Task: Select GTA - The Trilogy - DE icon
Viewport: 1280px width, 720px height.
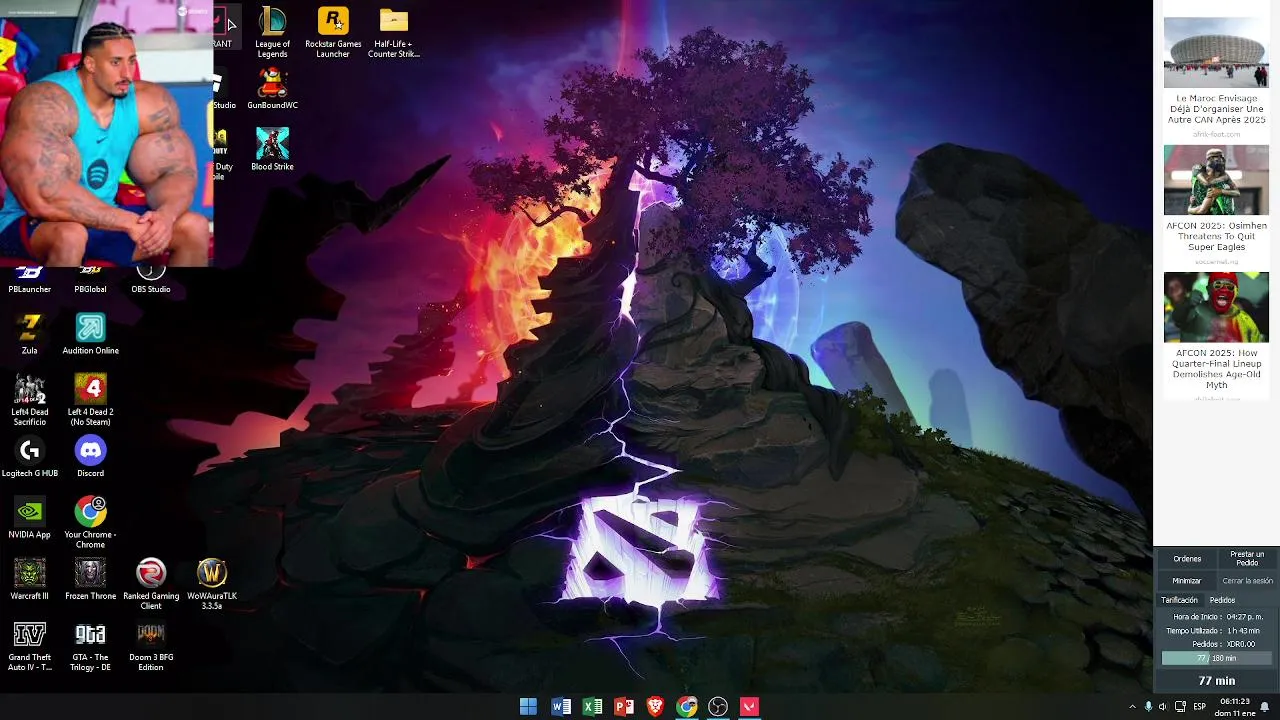Action: coord(90,646)
